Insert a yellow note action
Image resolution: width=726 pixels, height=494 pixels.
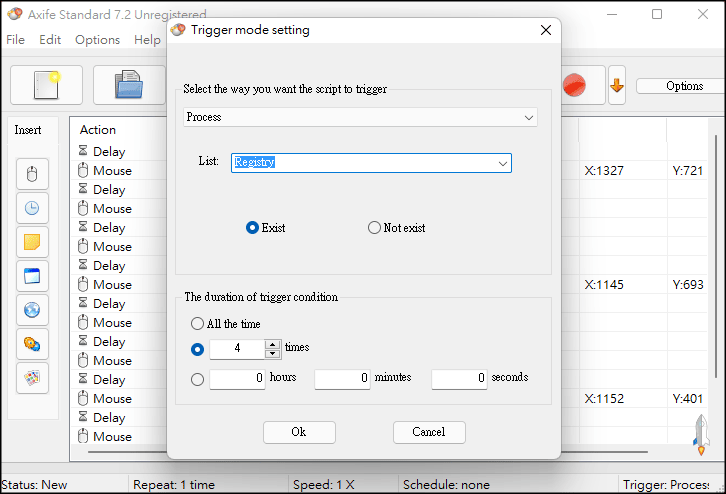tap(32, 242)
